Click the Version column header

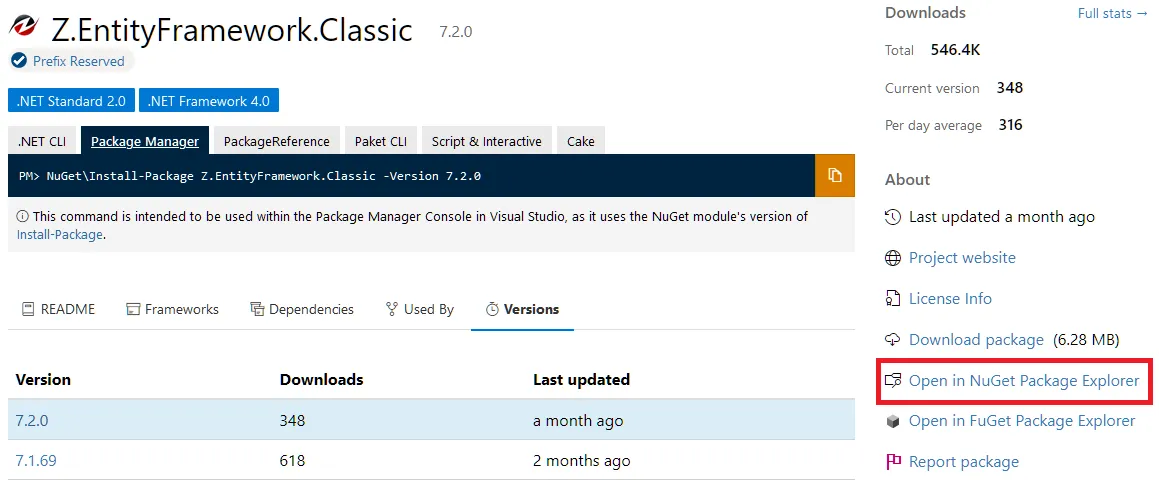(43, 379)
